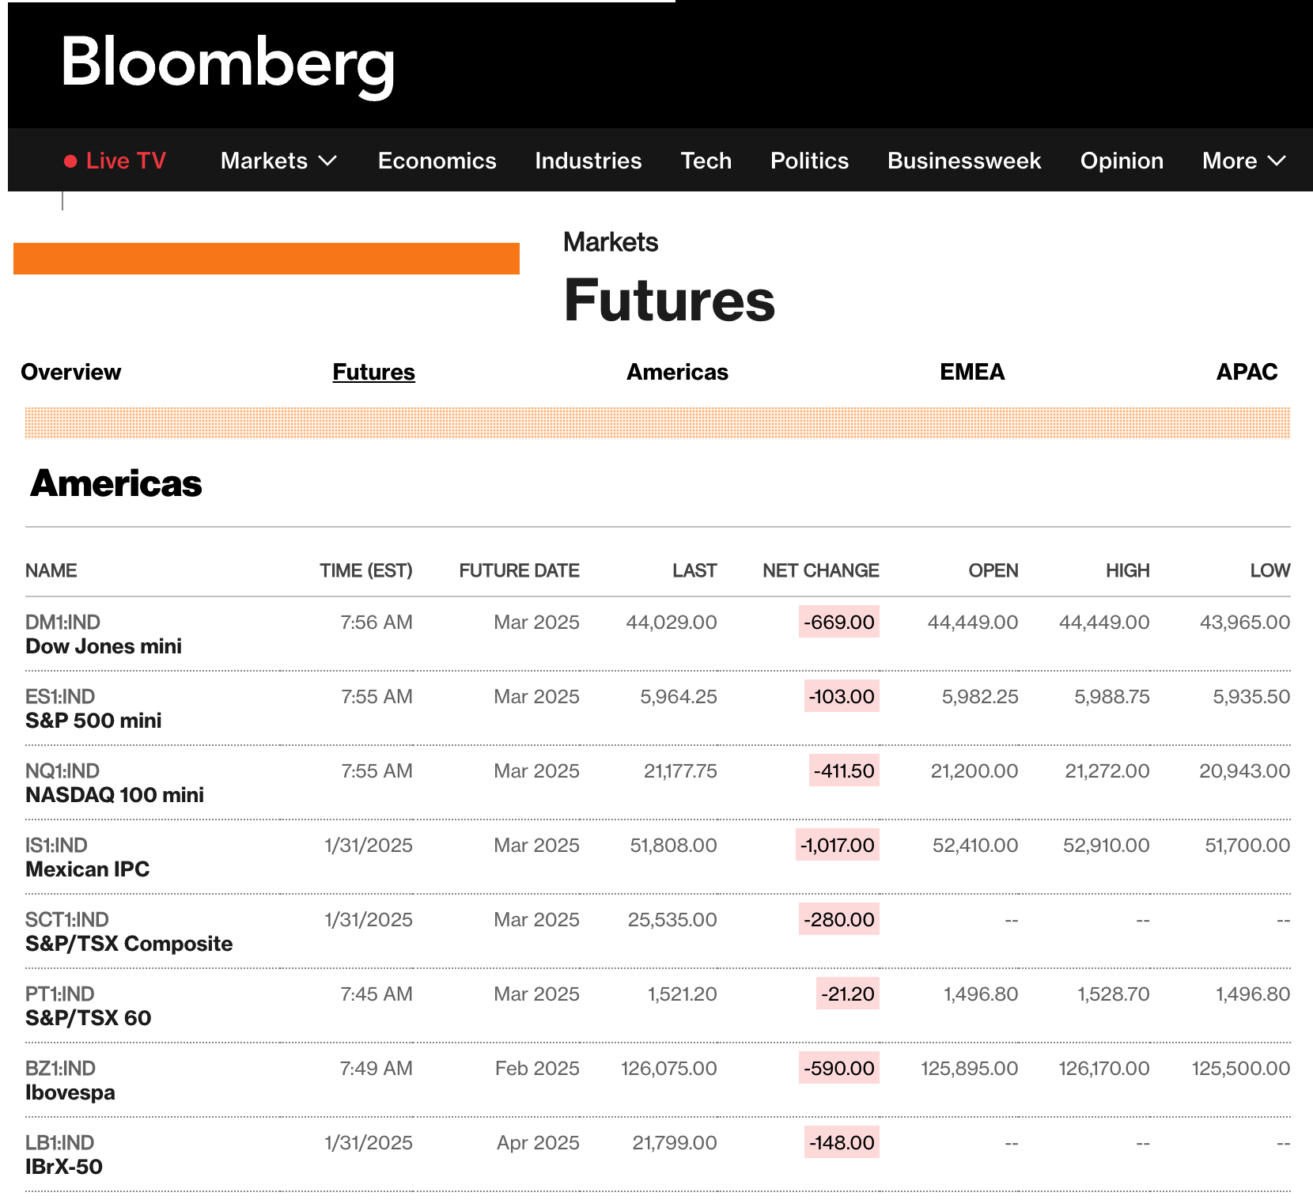The image size is (1313, 1200).
Task: Switch to the Overview tab
Action: (x=71, y=372)
